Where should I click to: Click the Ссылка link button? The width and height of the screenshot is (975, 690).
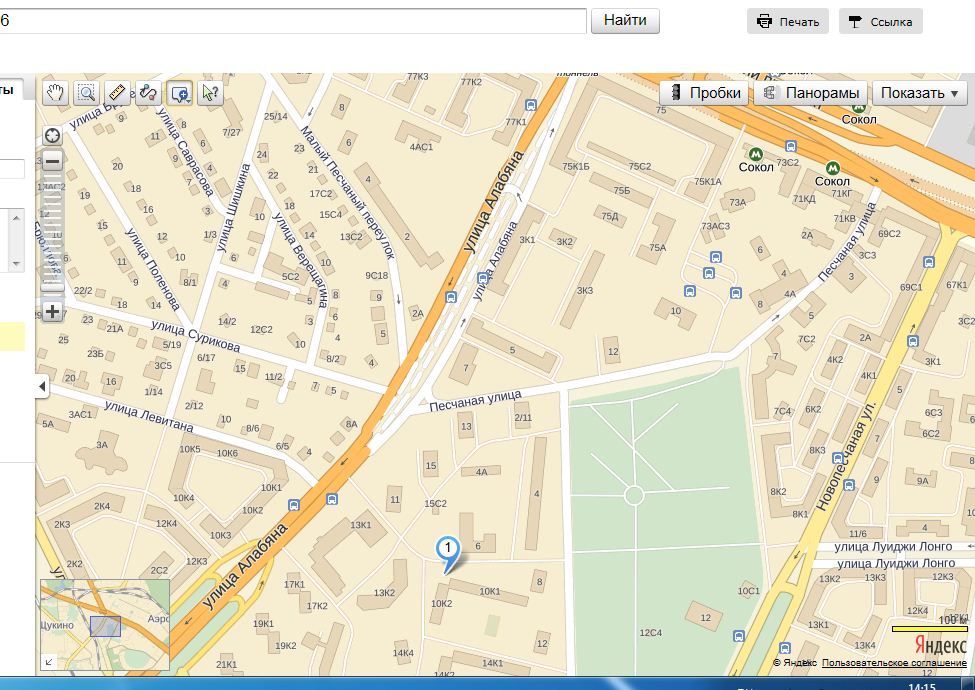coord(880,22)
